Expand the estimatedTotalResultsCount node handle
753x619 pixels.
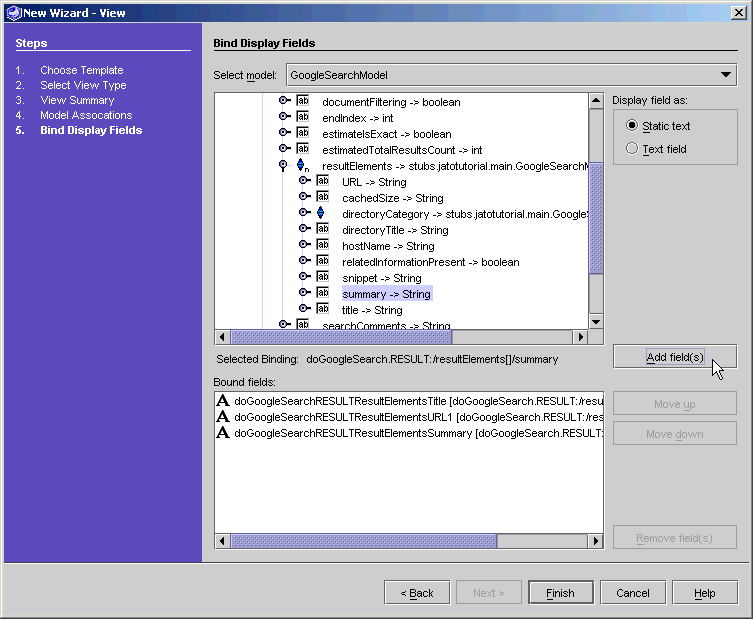point(285,148)
